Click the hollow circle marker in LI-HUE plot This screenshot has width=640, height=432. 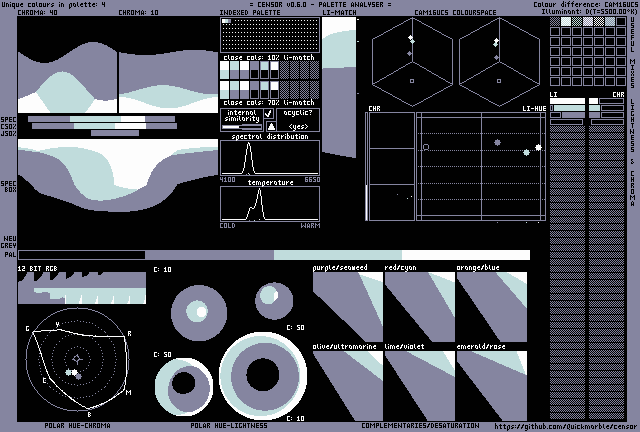(426, 147)
